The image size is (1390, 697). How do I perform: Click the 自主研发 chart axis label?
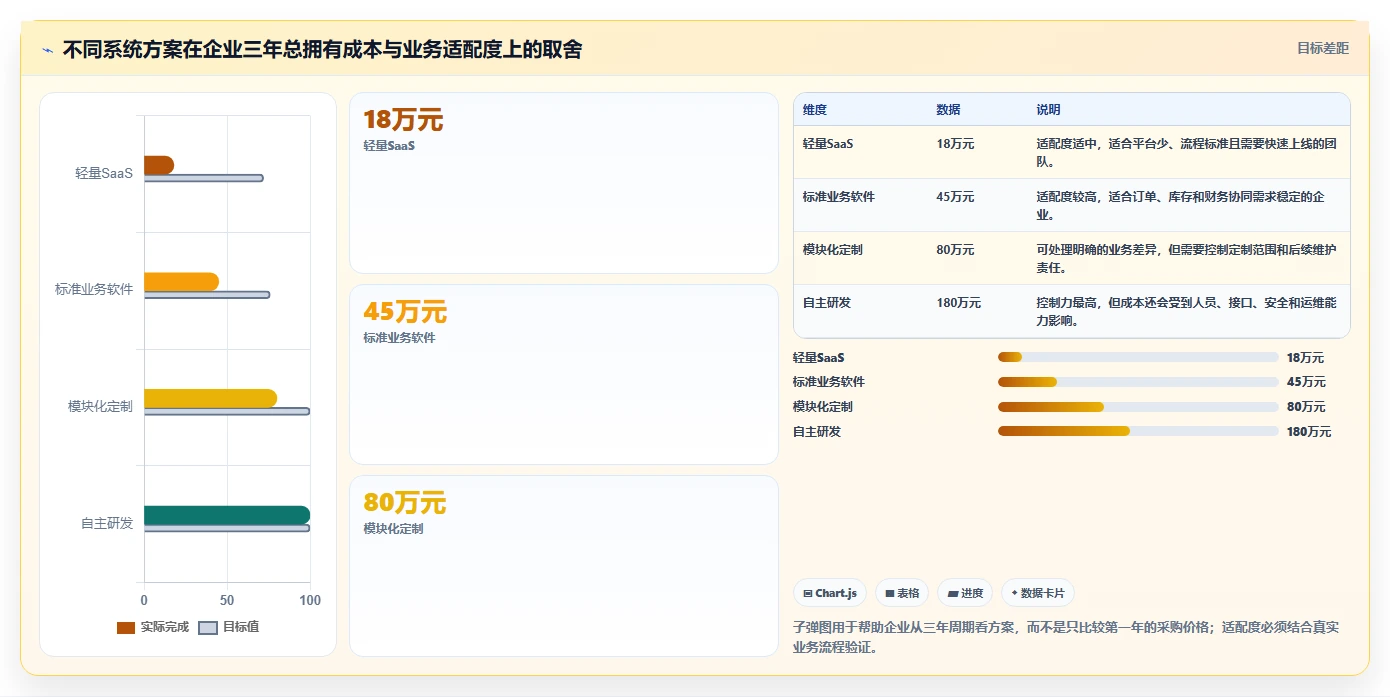[107, 523]
